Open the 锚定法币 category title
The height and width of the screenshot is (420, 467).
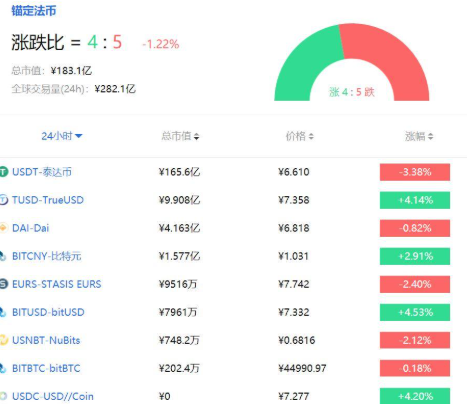click(x=34, y=11)
